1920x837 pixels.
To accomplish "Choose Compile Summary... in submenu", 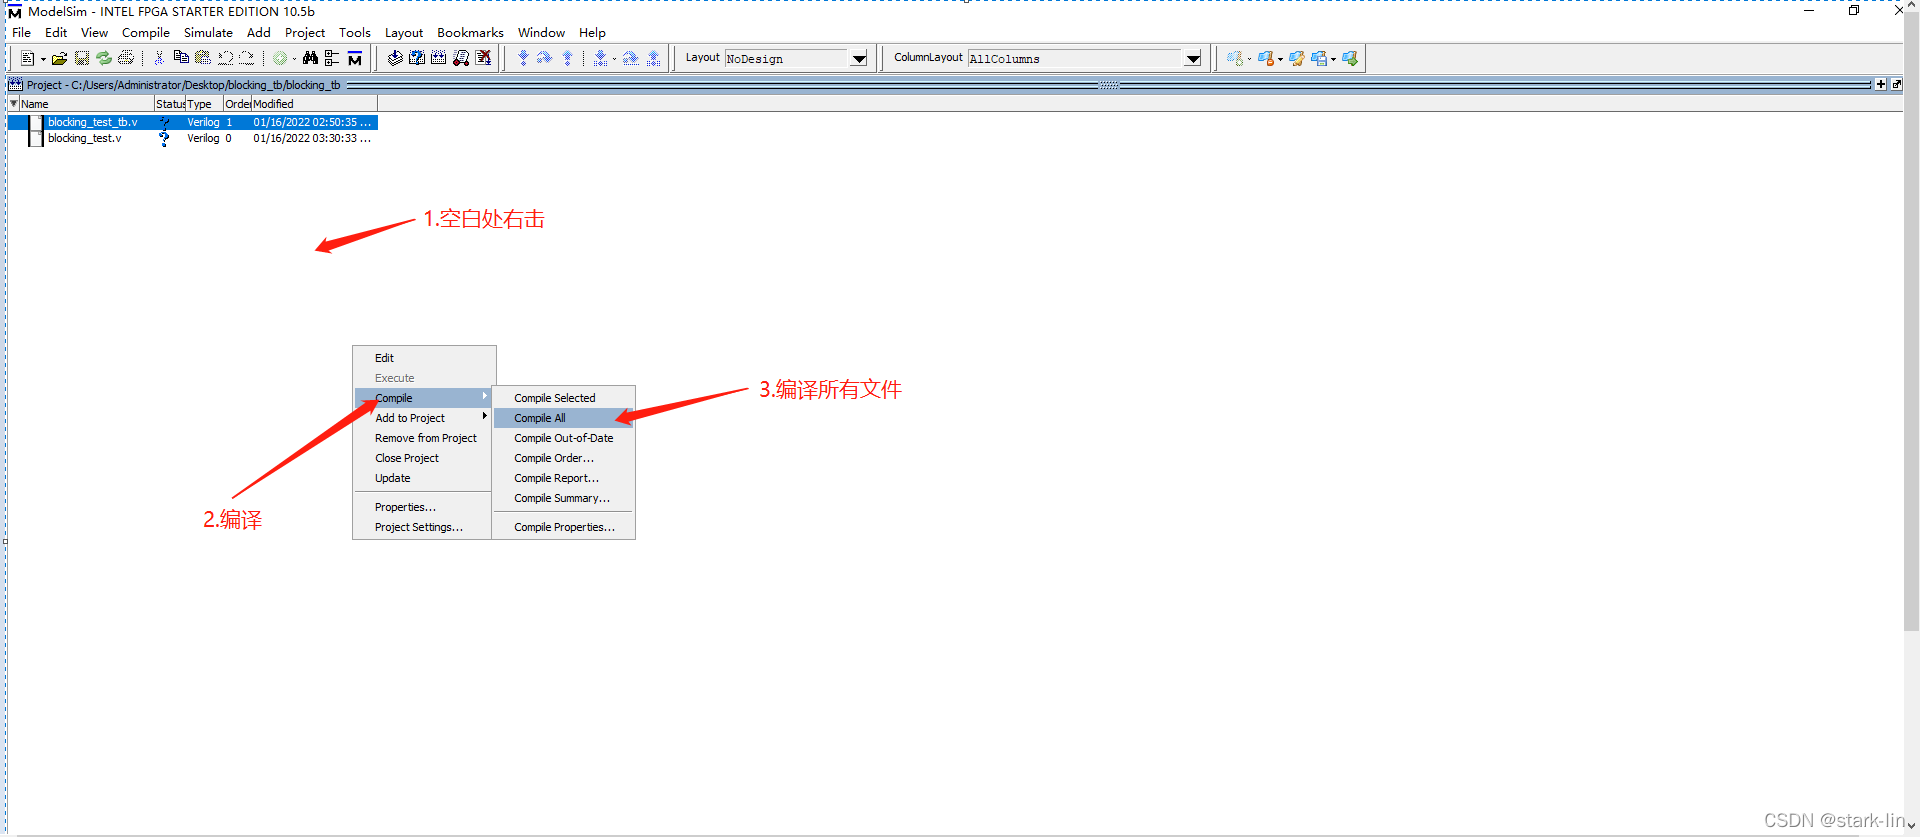I will pos(564,498).
